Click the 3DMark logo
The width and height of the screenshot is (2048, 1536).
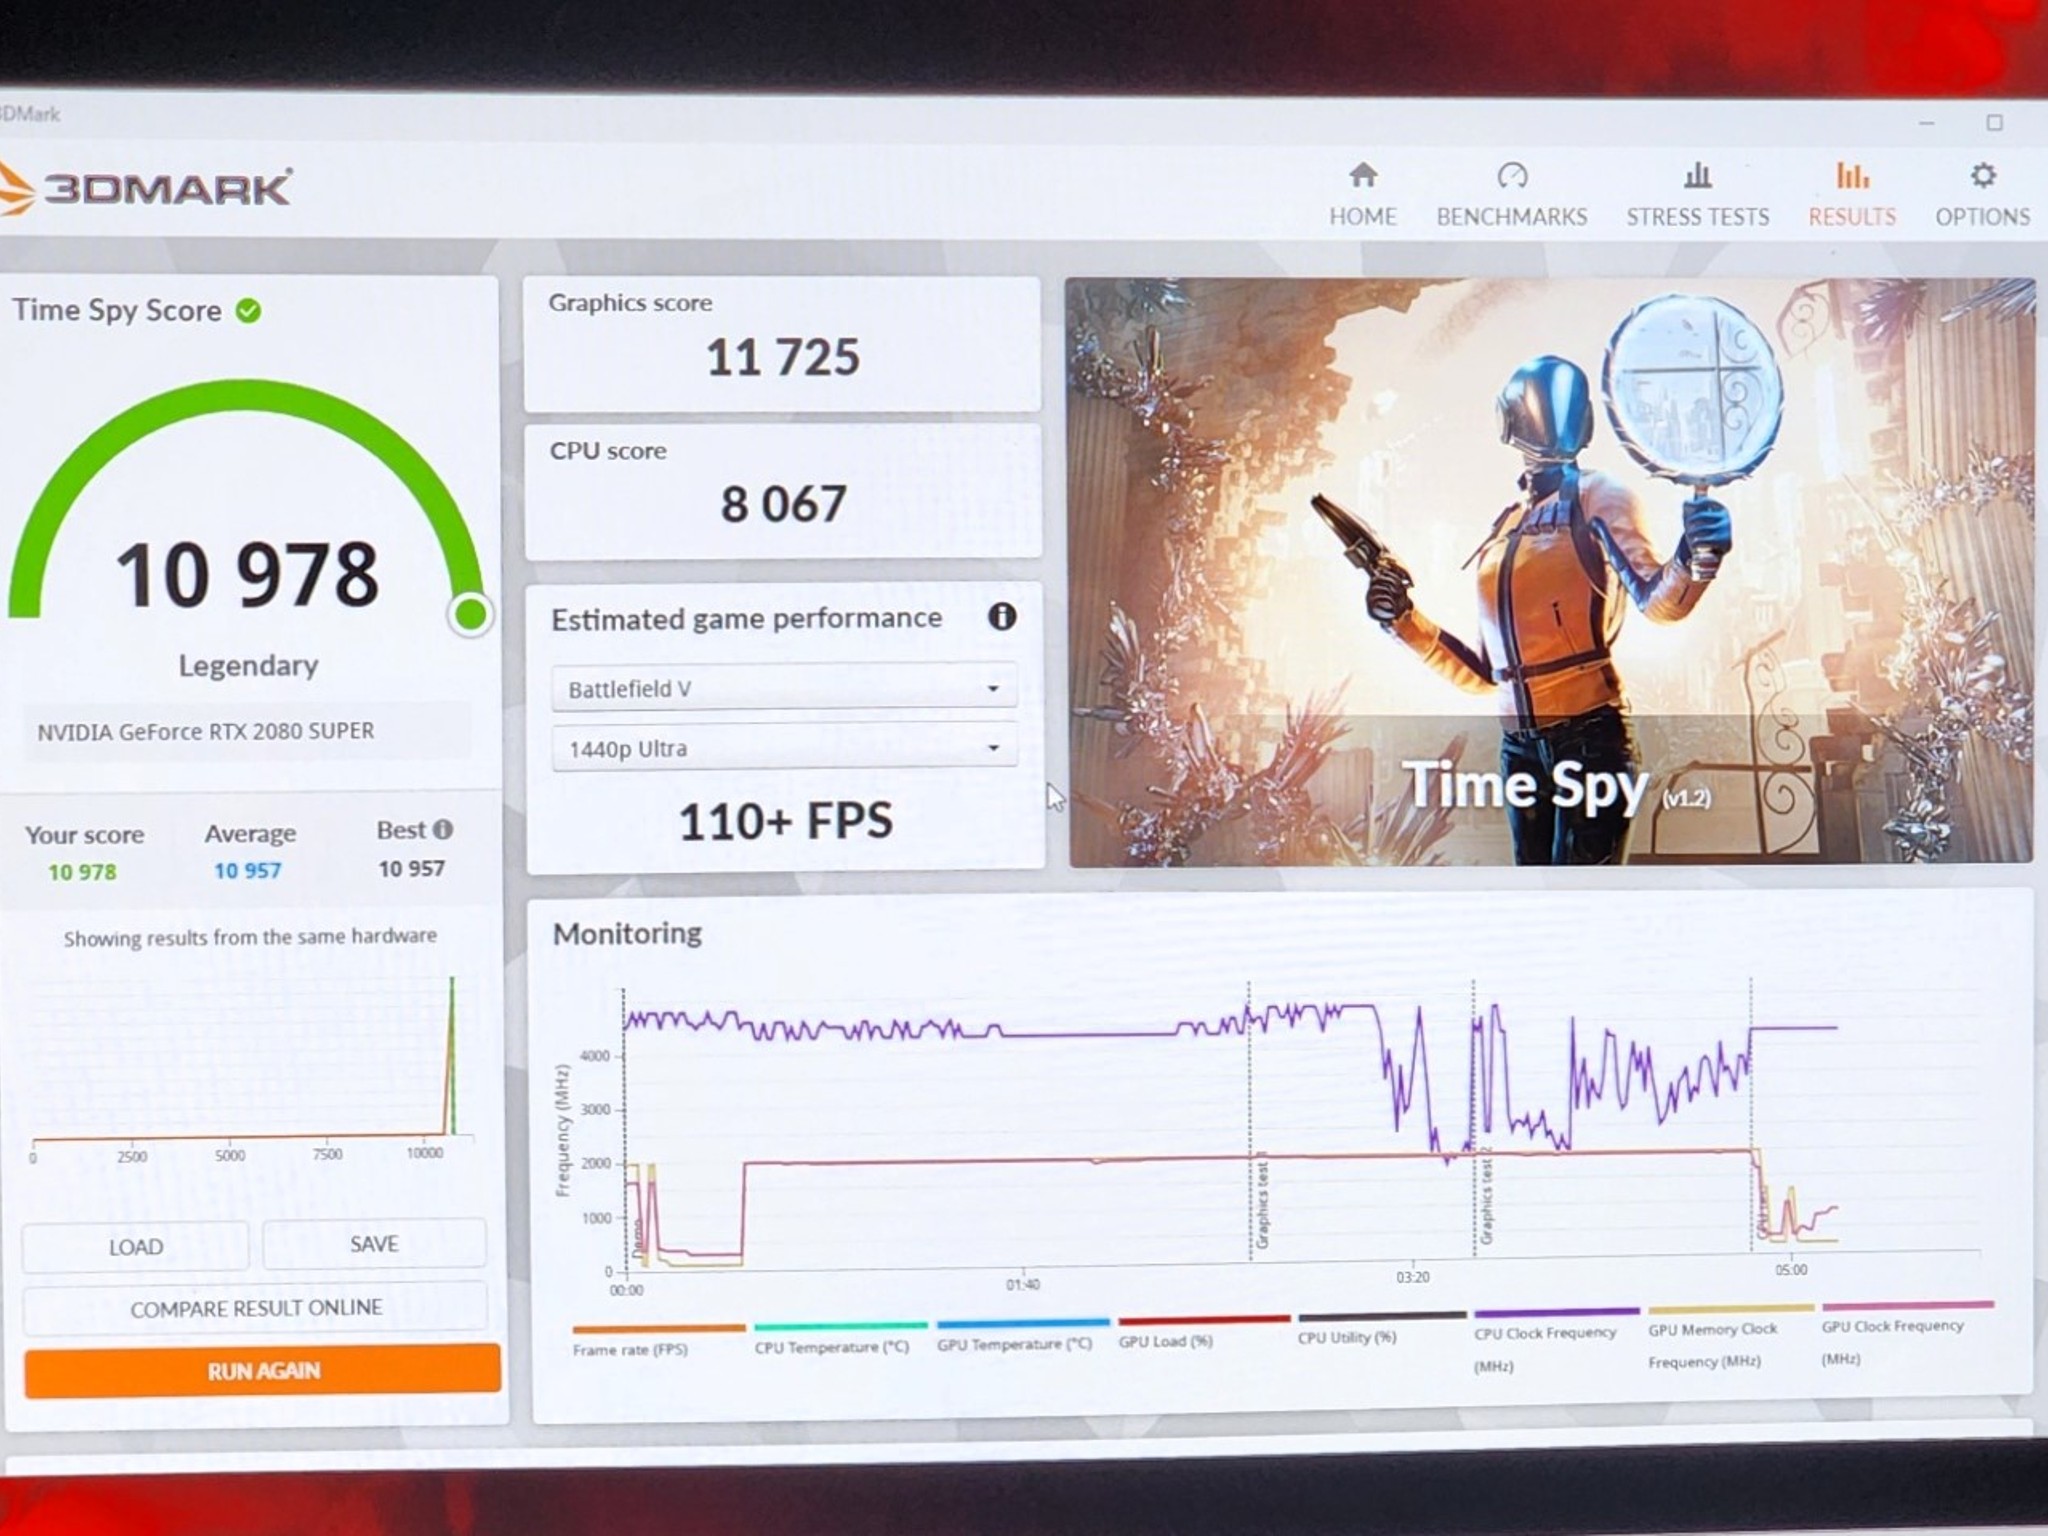click(x=145, y=188)
